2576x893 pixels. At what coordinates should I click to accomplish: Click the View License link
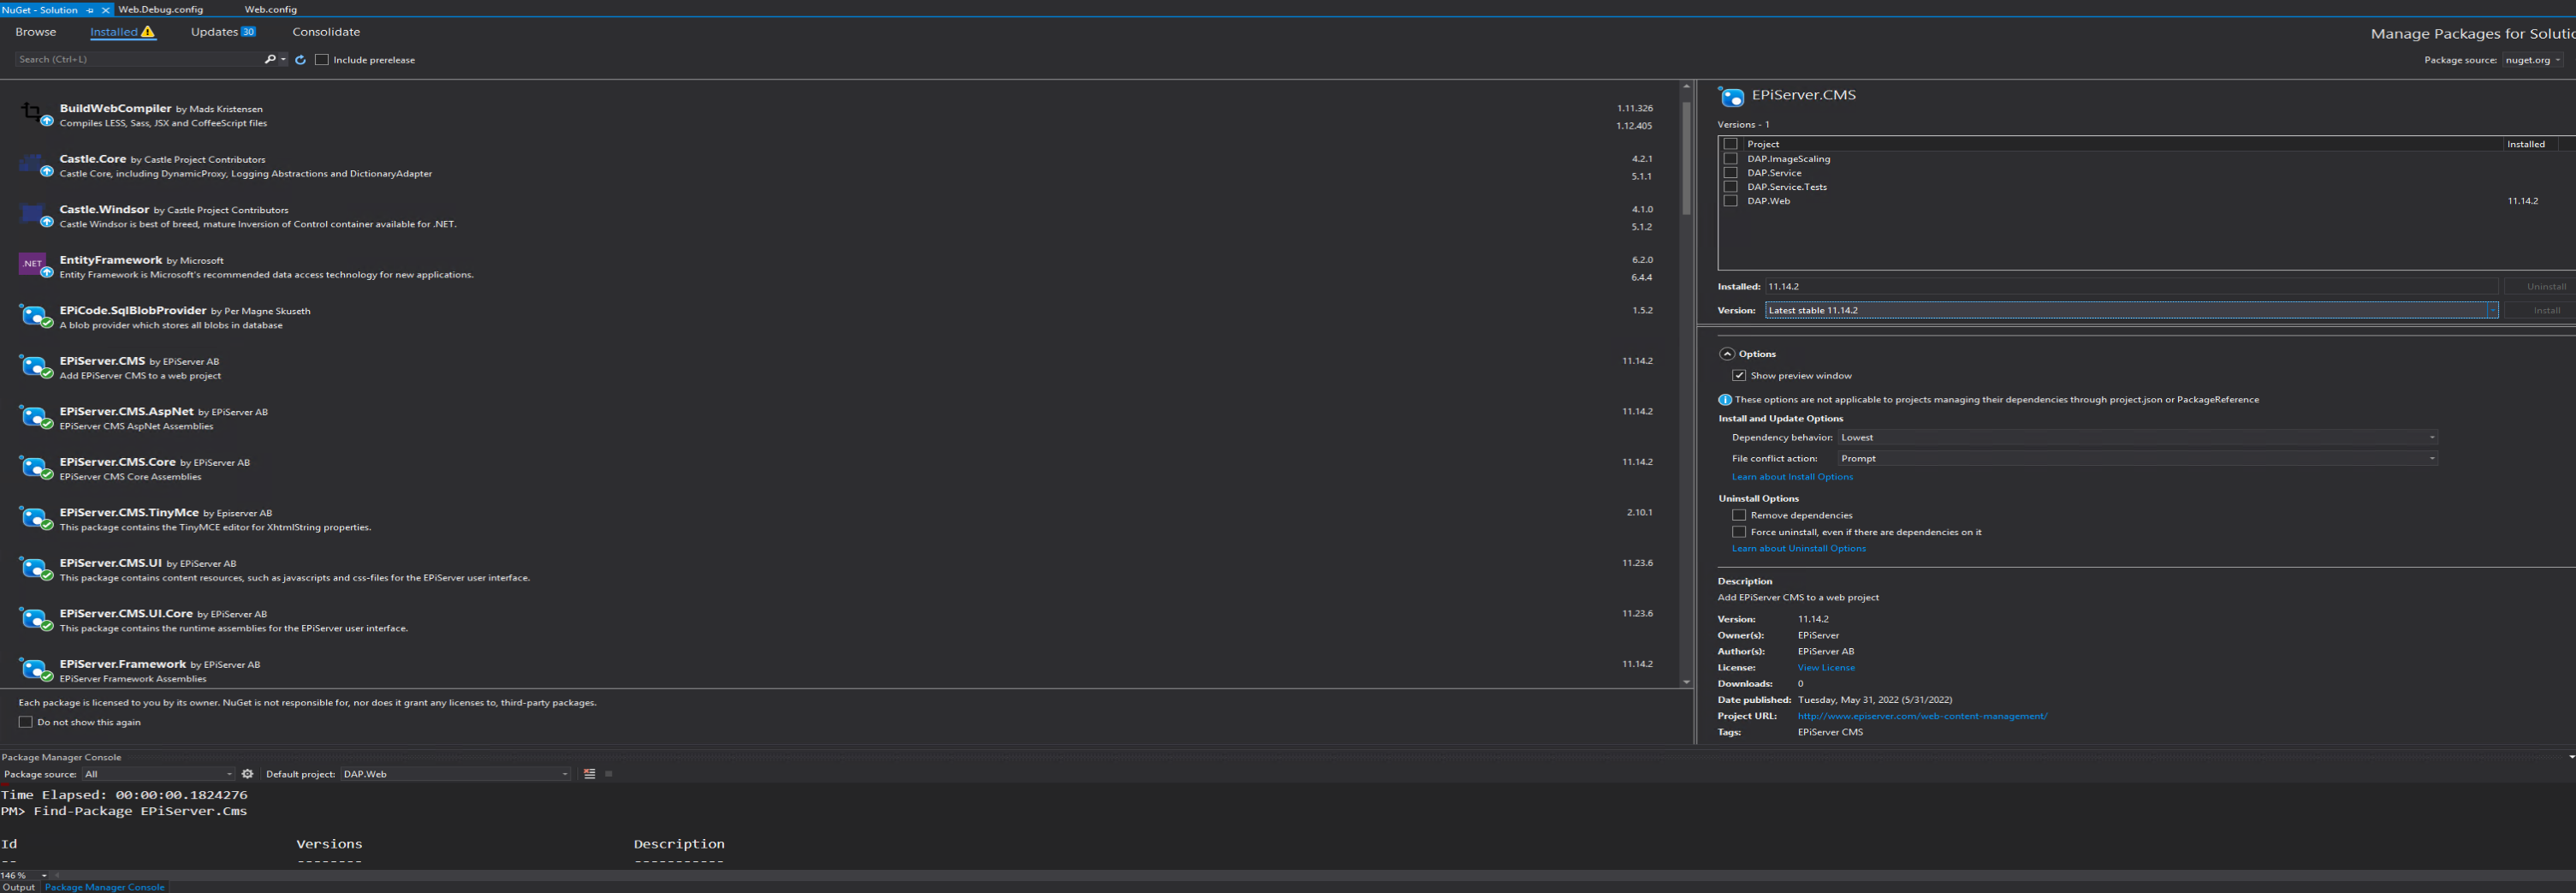click(1825, 668)
